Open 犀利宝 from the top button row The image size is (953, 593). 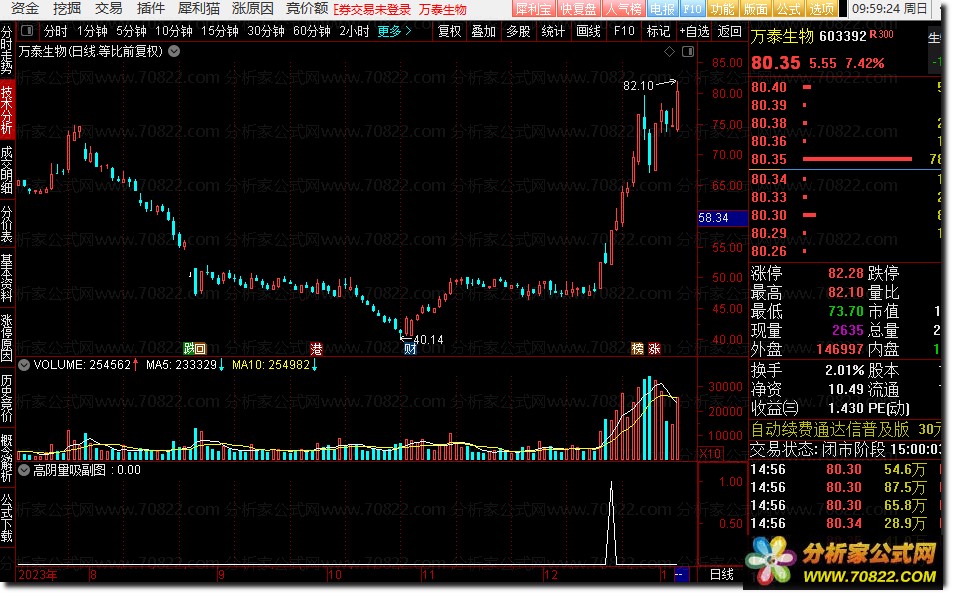[533, 9]
